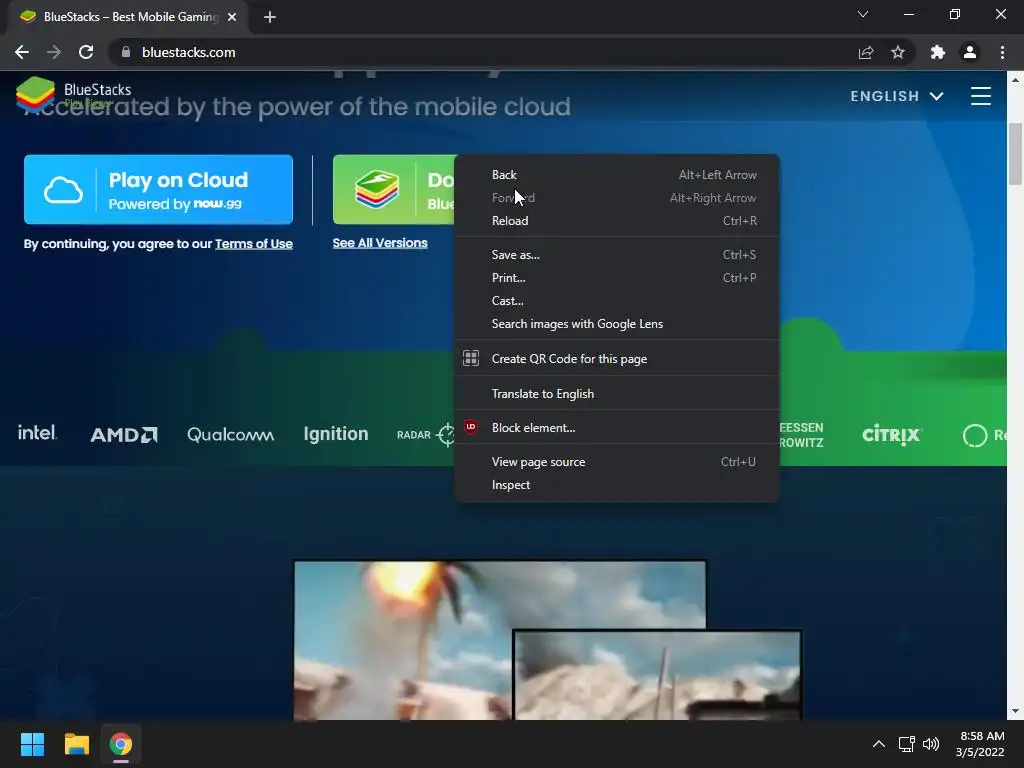Click the gameplay video thumbnail

pos(547,640)
